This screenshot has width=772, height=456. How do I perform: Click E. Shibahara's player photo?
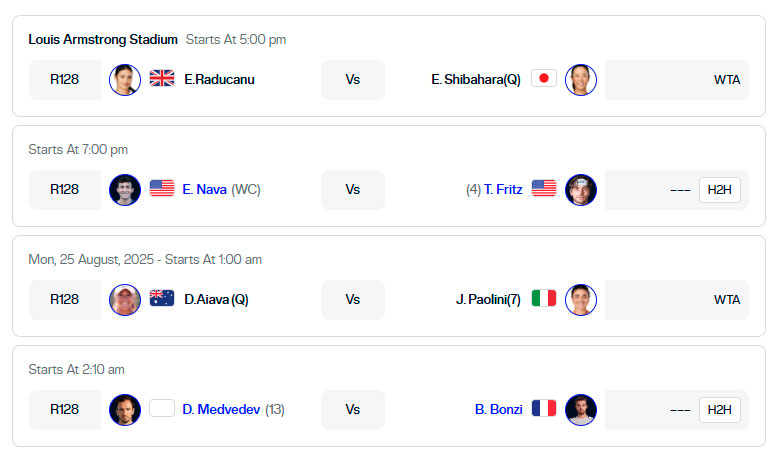point(581,80)
